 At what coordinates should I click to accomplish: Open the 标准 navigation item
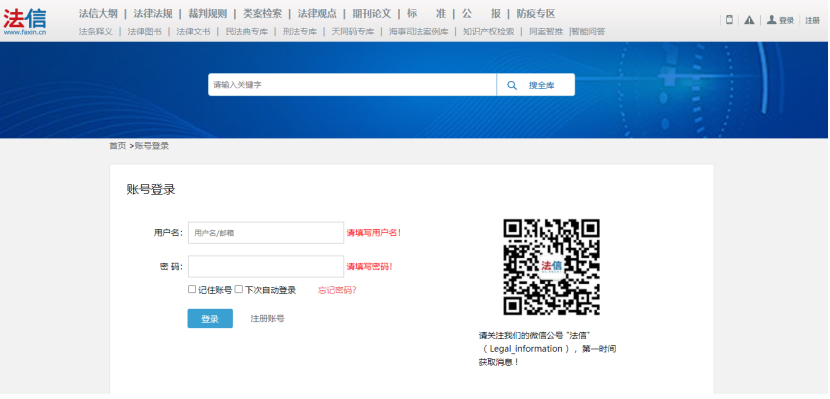tap(427, 14)
